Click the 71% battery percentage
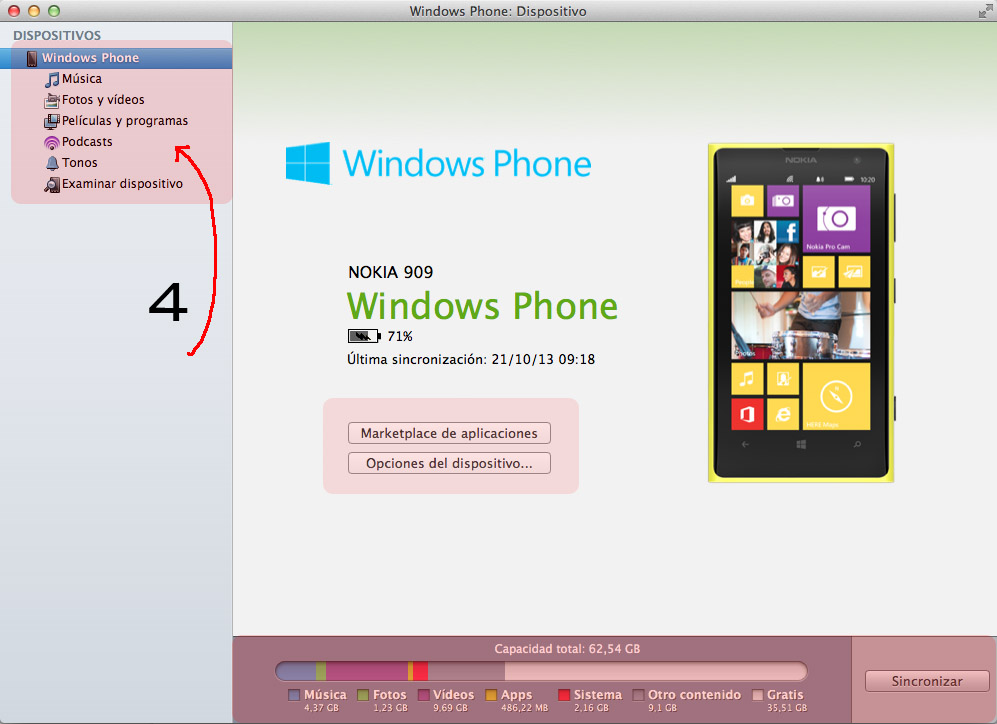The width and height of the screenshot is (997, 724). [400, 336]
